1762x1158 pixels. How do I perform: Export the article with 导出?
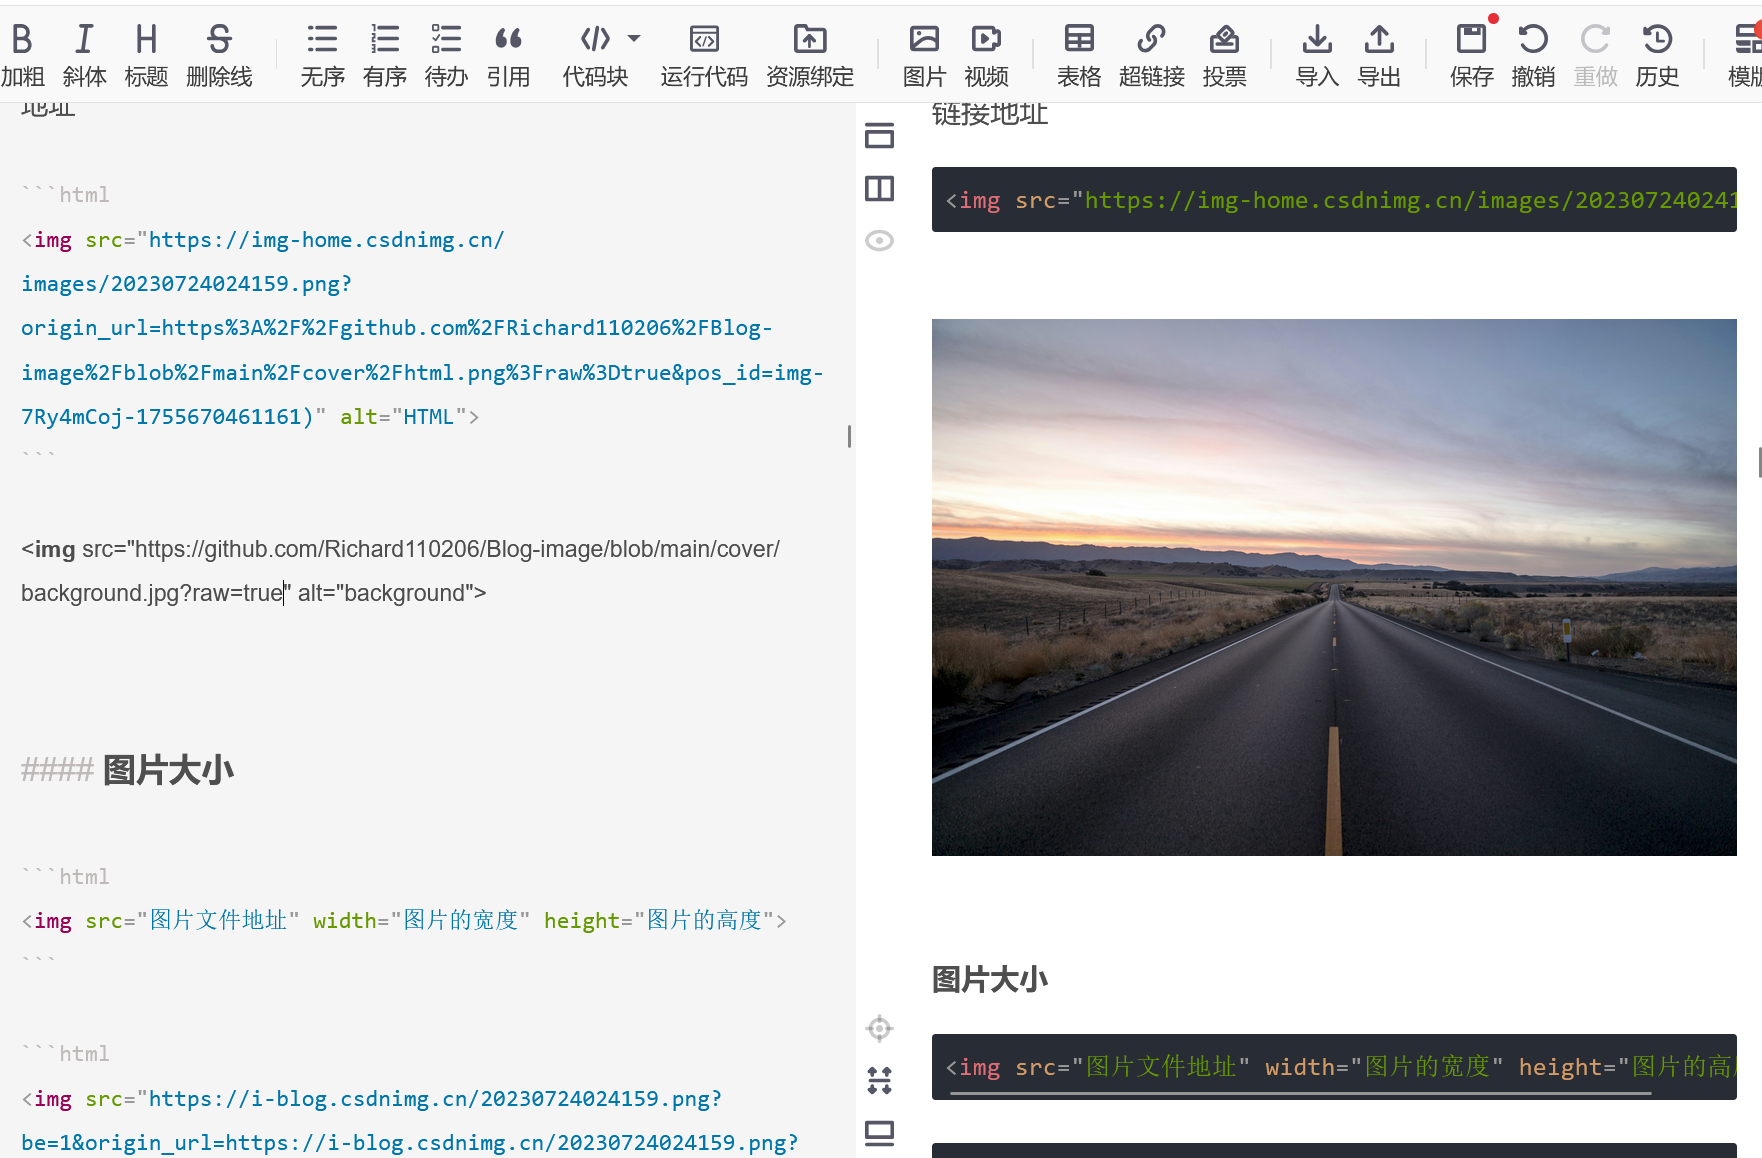click(x=1379, y=55)
